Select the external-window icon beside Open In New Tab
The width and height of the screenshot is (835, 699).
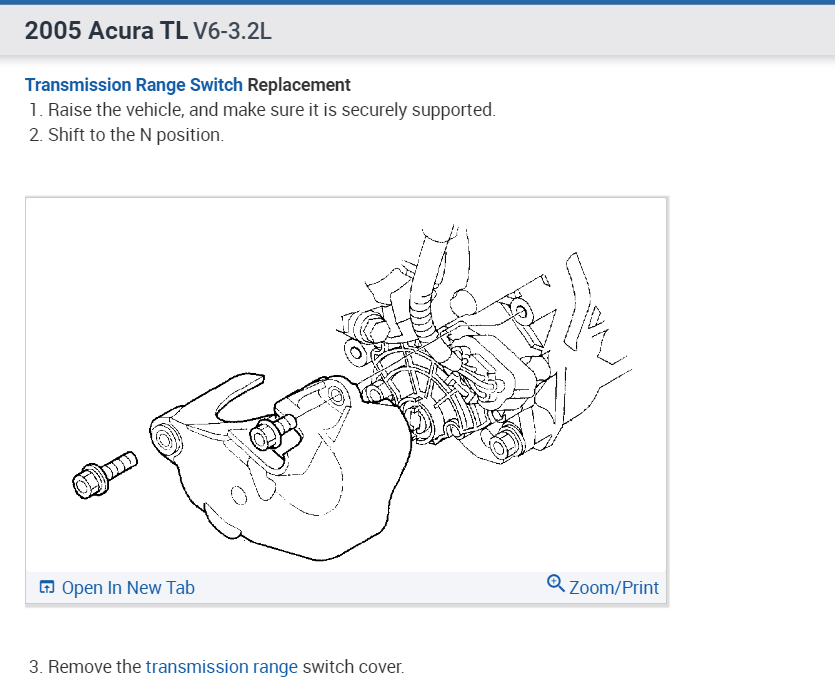46,587
